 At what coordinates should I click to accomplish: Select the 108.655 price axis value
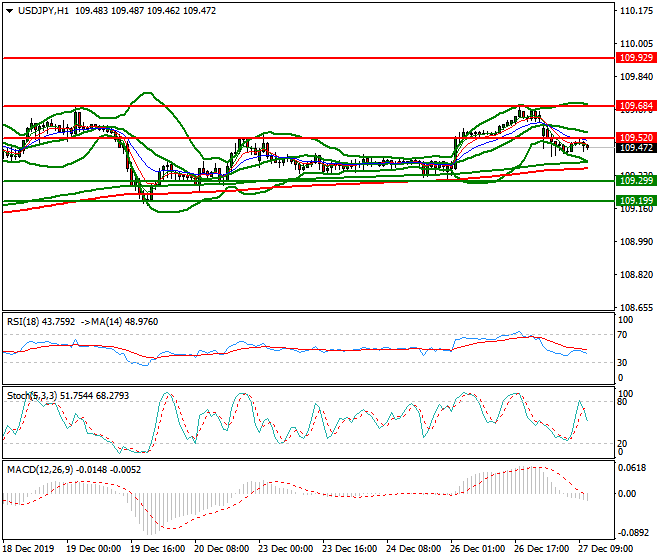click(x=636, y=308)
